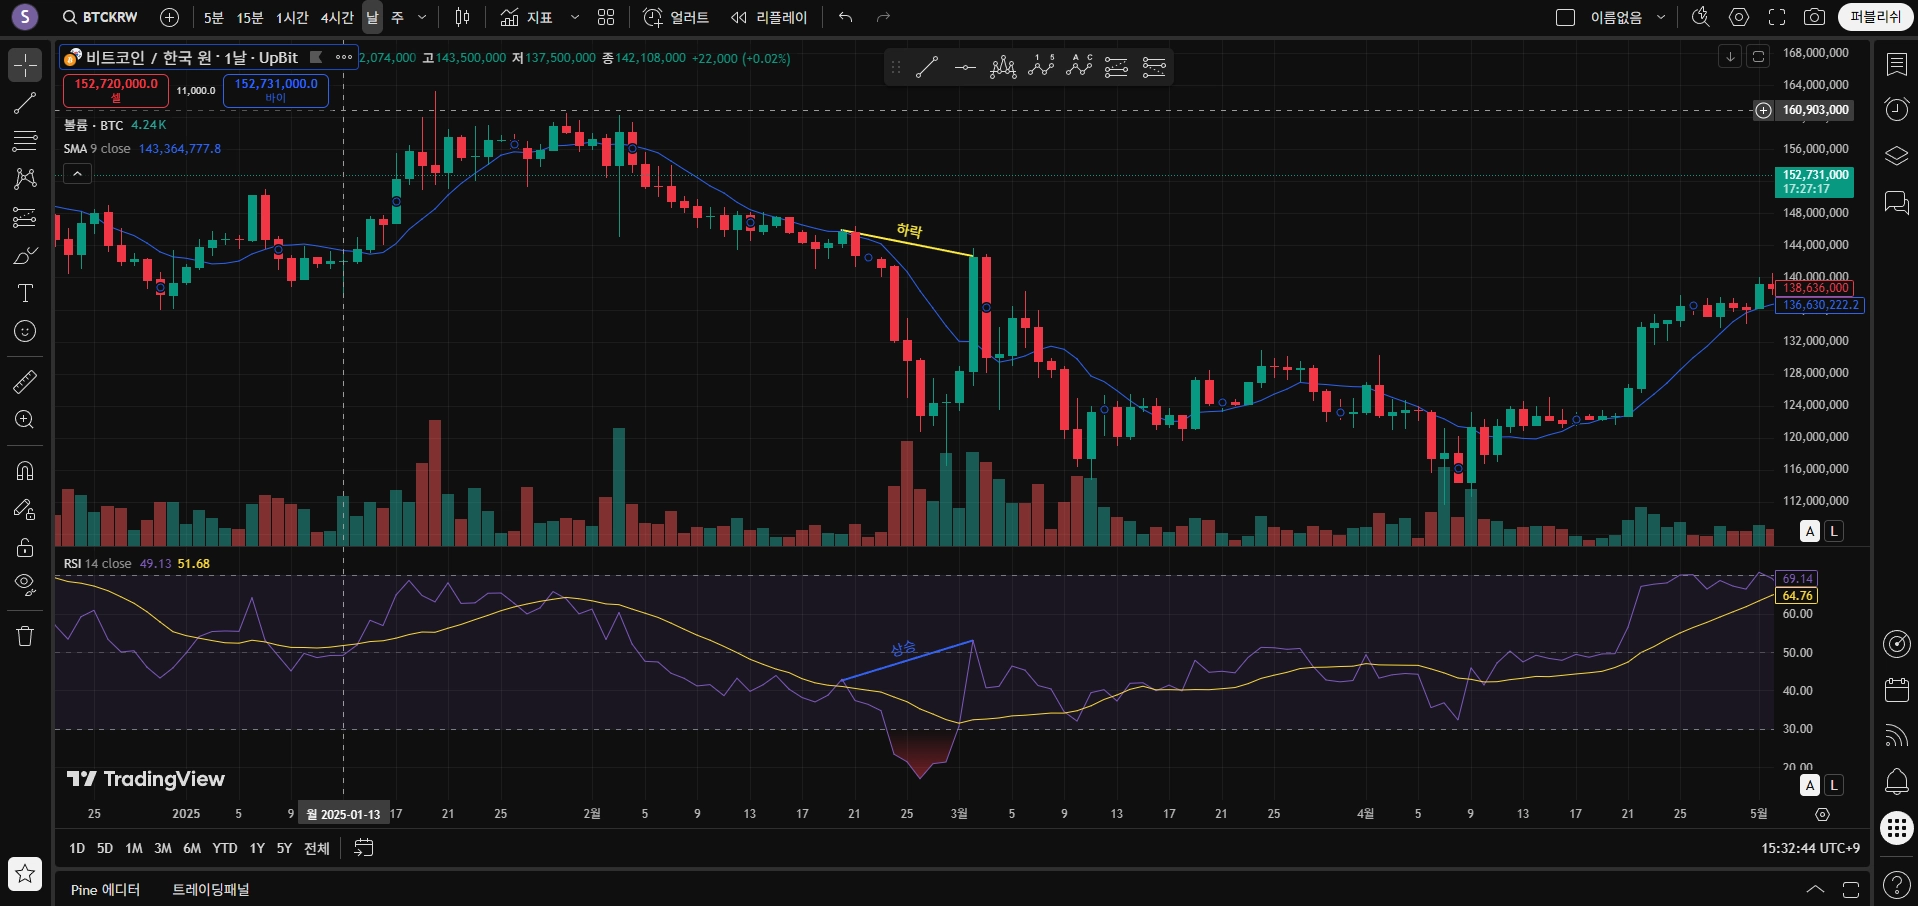Pick the 1-5 Elliott wave tool

(x=1041, y=67)
